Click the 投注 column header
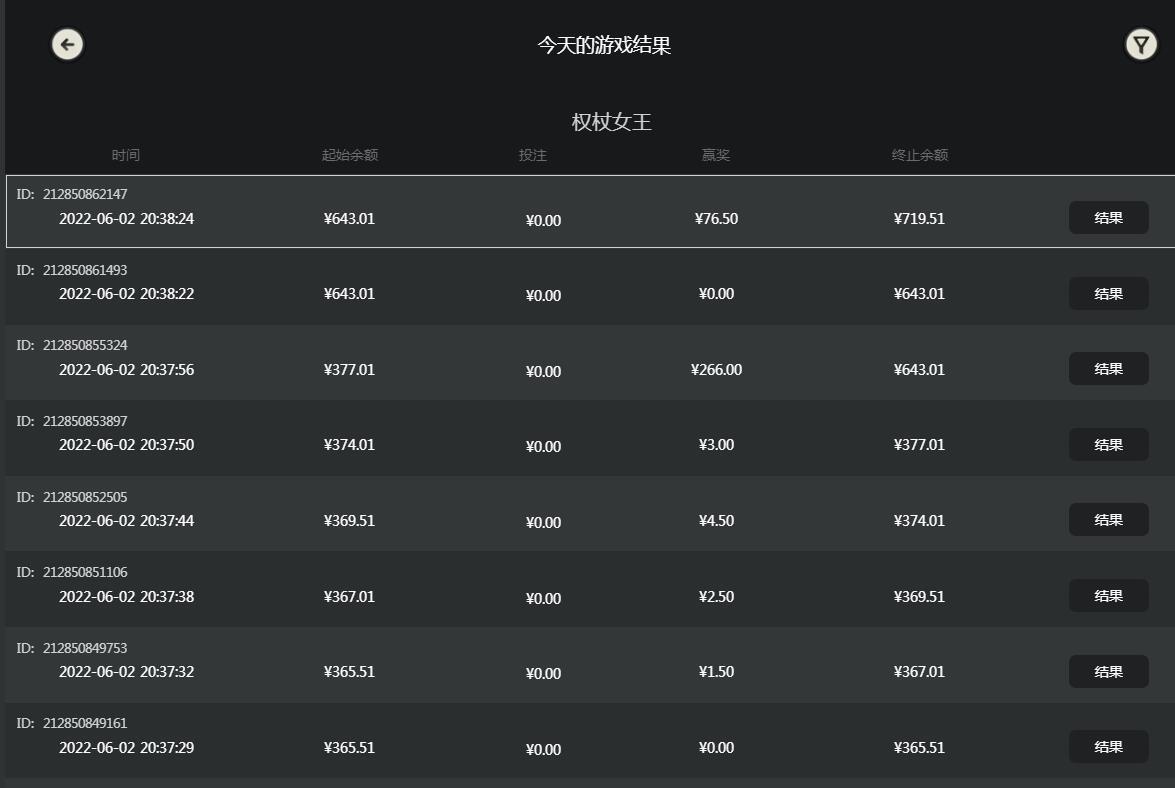1175x788 pixels. [x=533, y=155]
